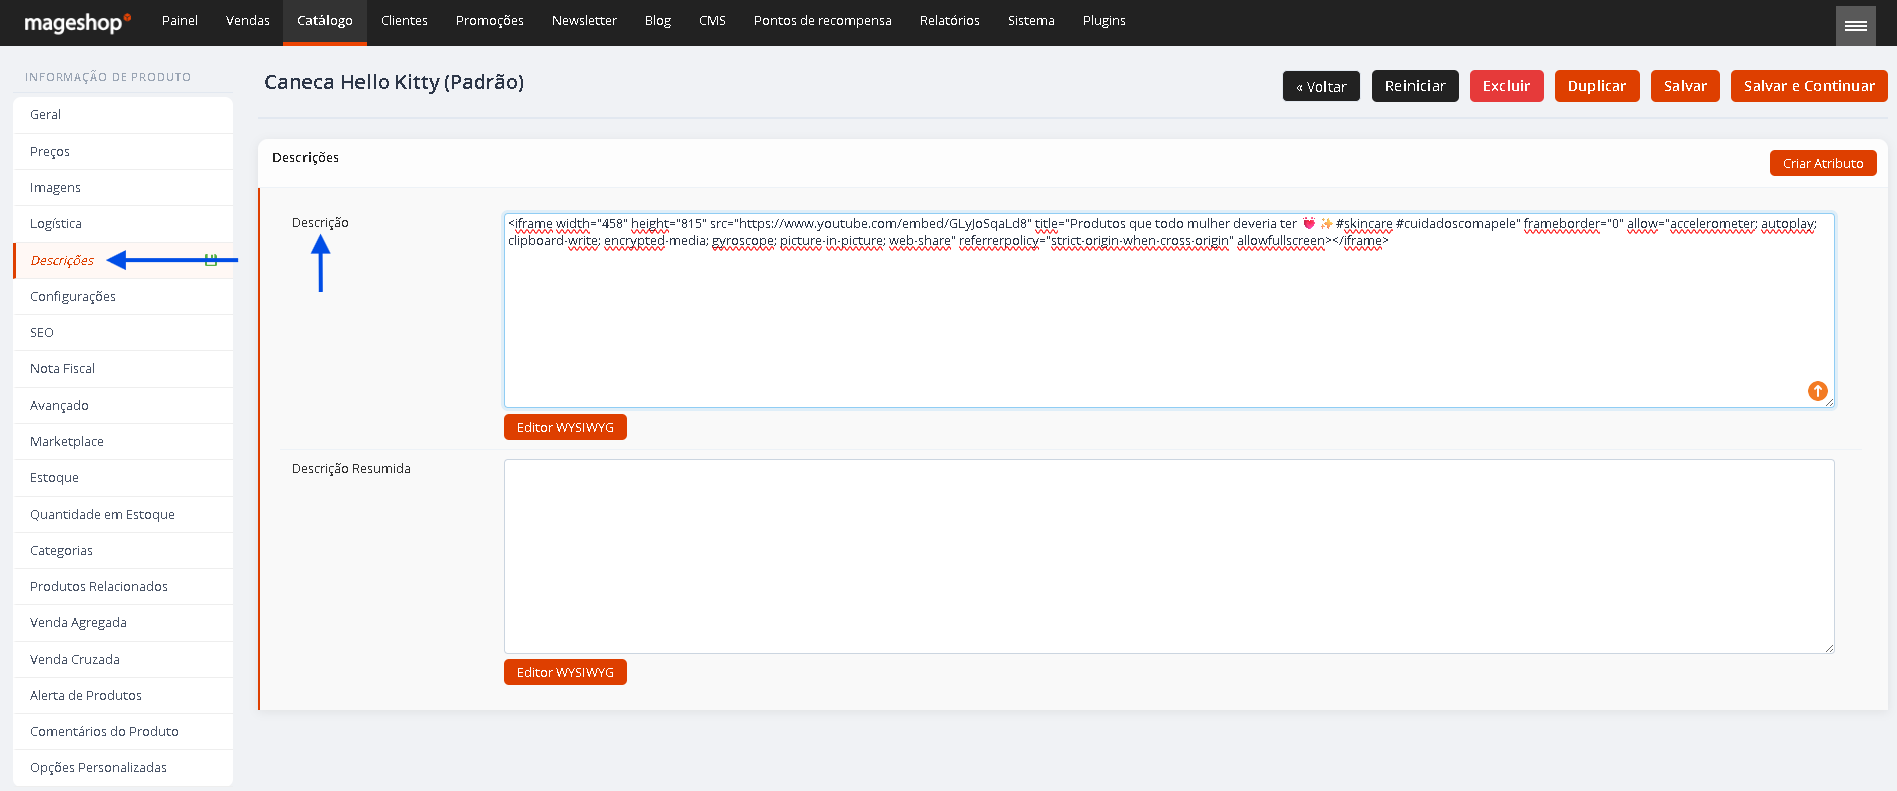Image resolution: width=1897 pixels, height=791 pixels.
Task: Click the Criar Atributo button
Action: [x=1822, y=163]
